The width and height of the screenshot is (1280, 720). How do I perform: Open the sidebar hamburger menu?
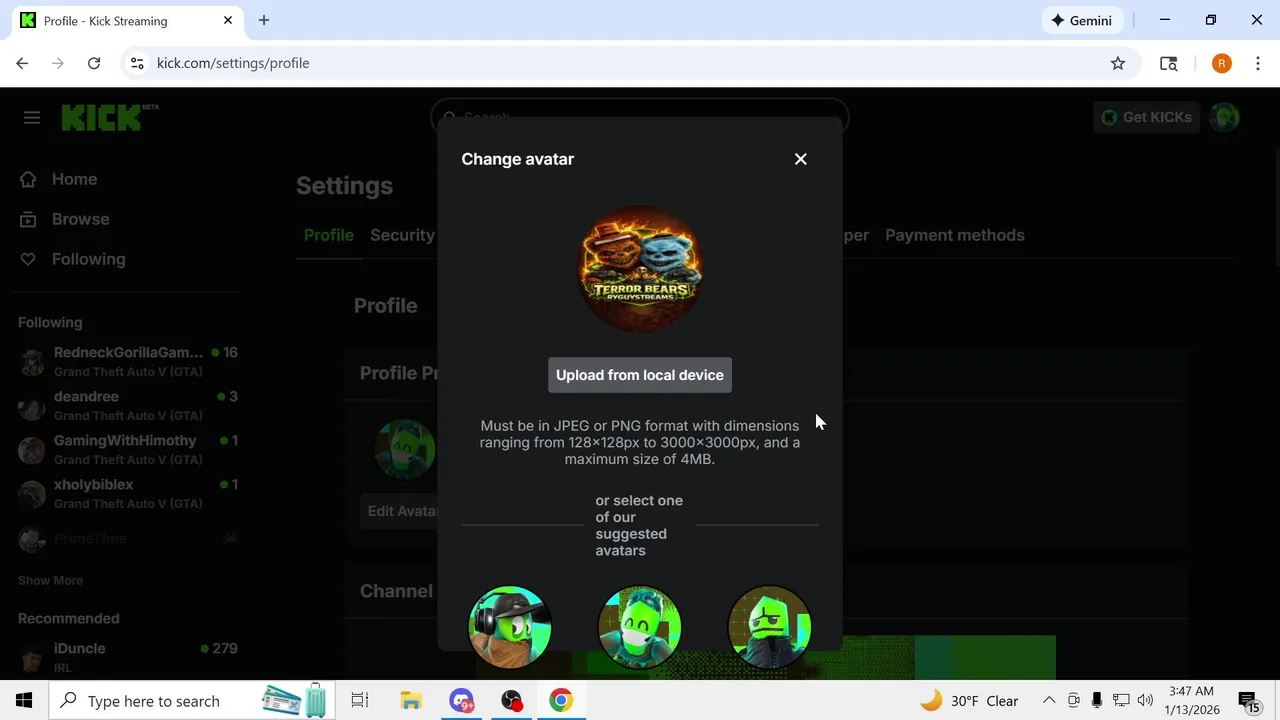pos(32,118)
